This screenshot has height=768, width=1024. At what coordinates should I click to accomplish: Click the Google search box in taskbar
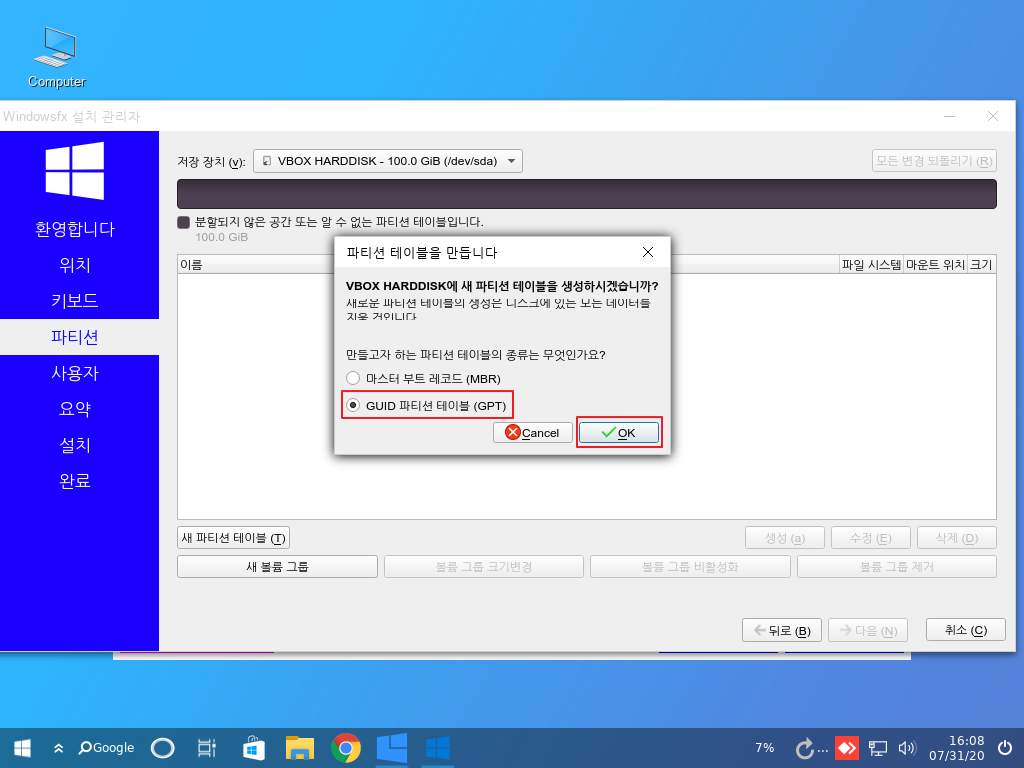[106, 748]
